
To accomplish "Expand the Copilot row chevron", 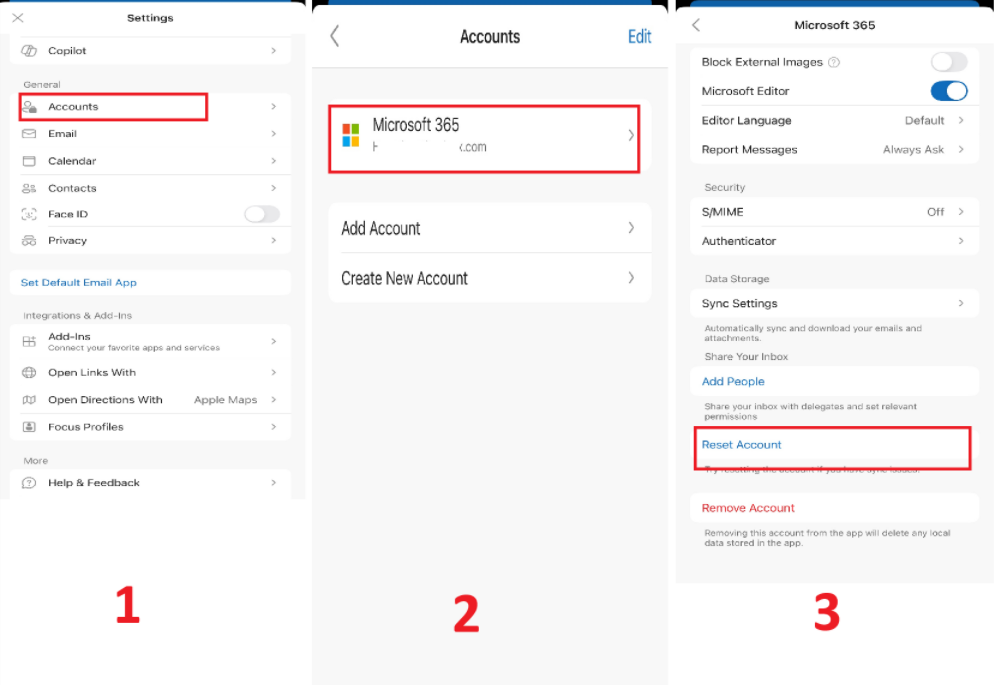I will tap(274, 50).
